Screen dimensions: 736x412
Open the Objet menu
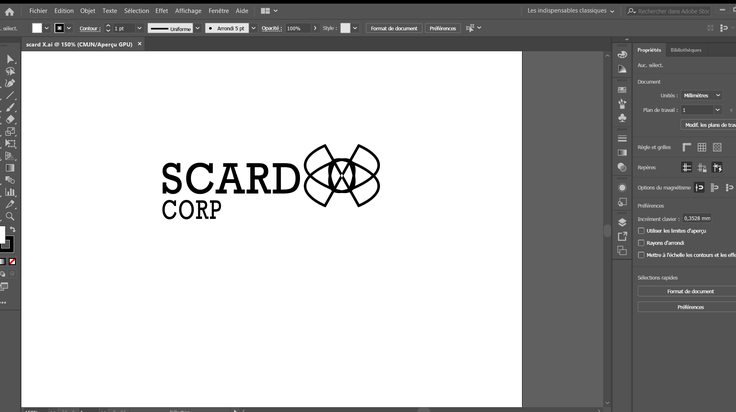click(87, 11)
